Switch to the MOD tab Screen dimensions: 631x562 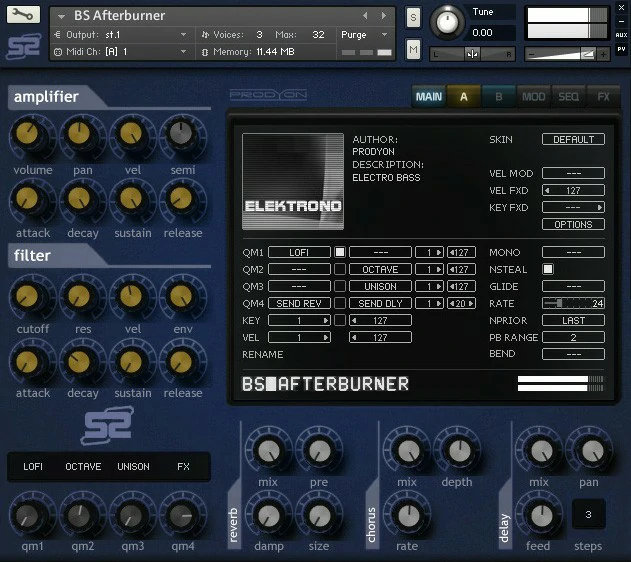click(x=534, y=97)
